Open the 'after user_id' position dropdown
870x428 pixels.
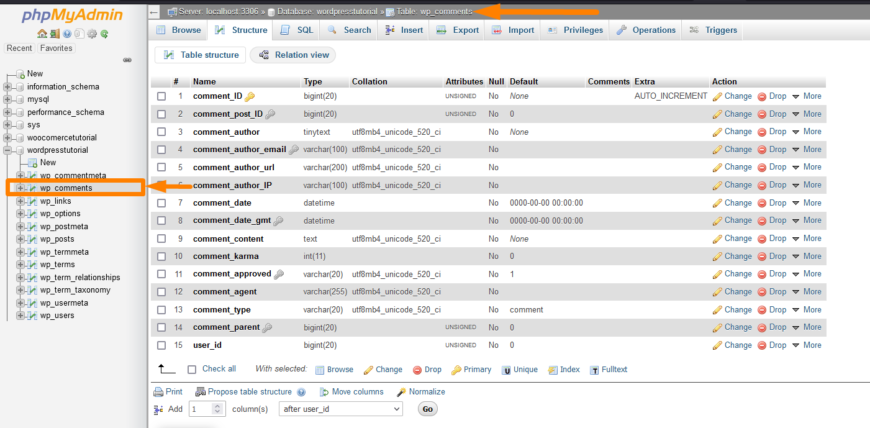point(340,409)
